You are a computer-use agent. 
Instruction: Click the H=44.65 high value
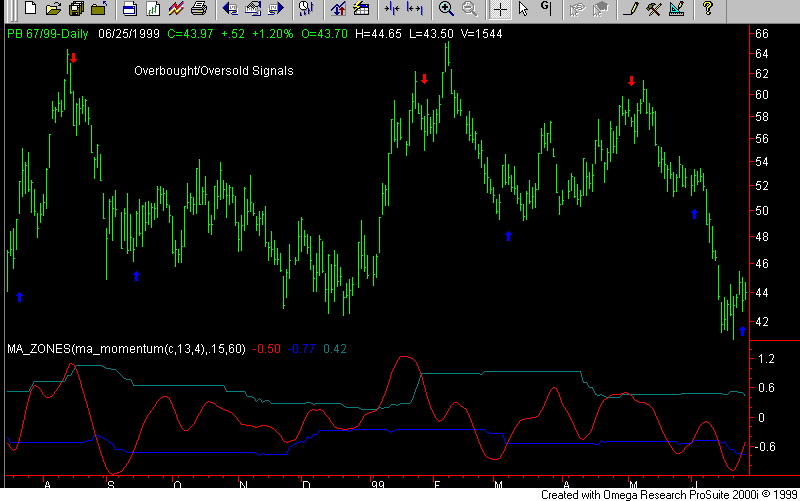pyautogui.click(x=378, y=34)
